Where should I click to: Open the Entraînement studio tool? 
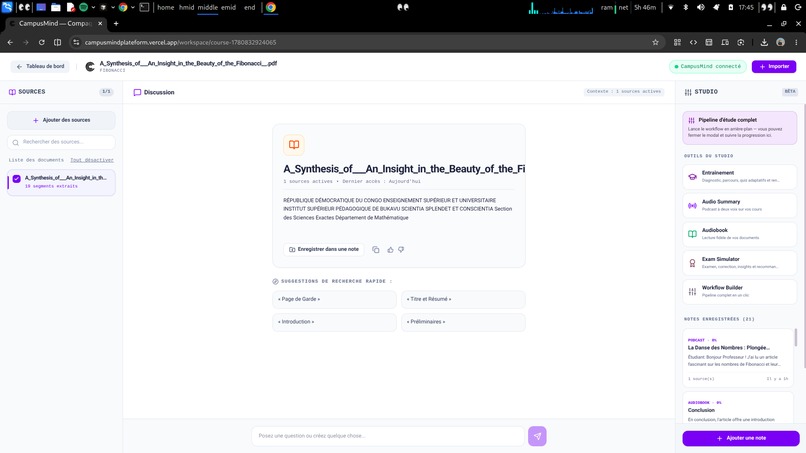[739, 176]
